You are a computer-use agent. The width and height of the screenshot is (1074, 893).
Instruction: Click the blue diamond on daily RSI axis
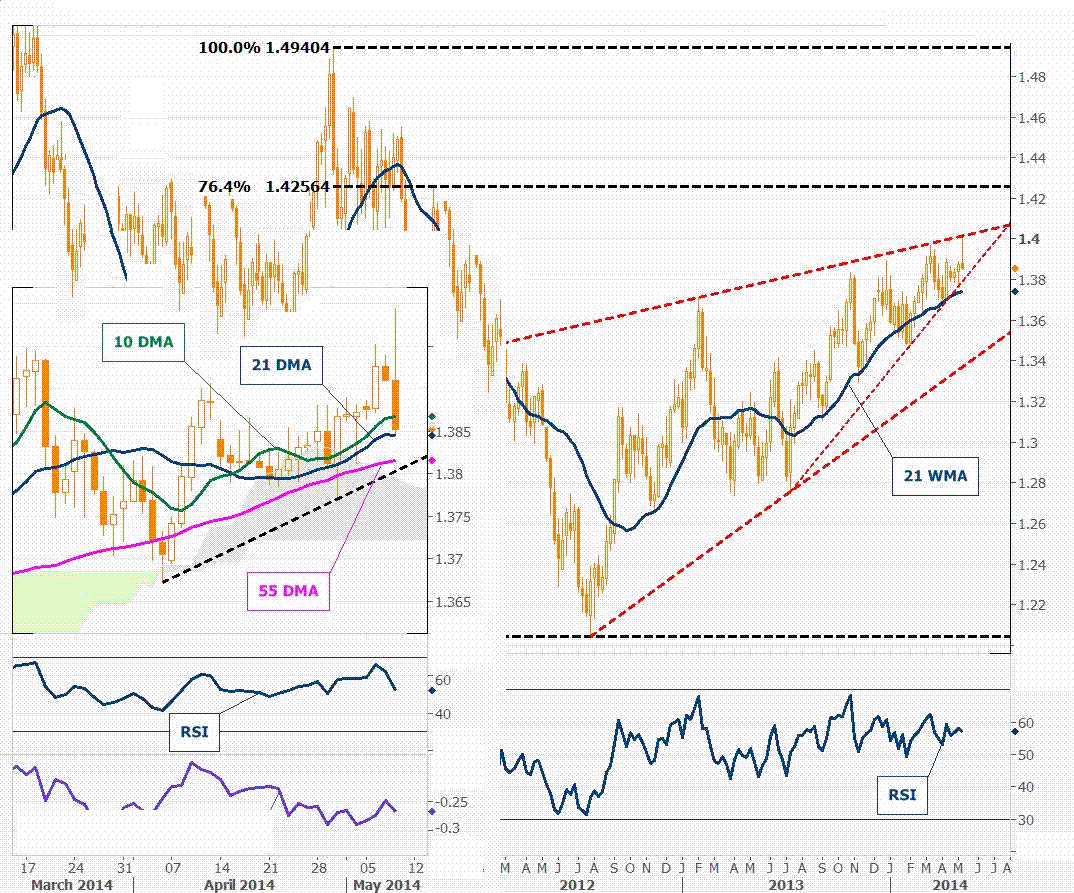coord(431,690)
